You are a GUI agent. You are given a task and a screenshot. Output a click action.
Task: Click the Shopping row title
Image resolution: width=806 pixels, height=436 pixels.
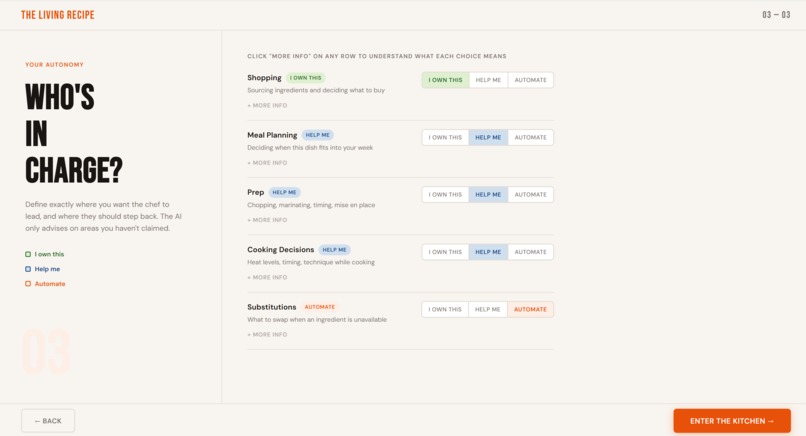[264, 78]
